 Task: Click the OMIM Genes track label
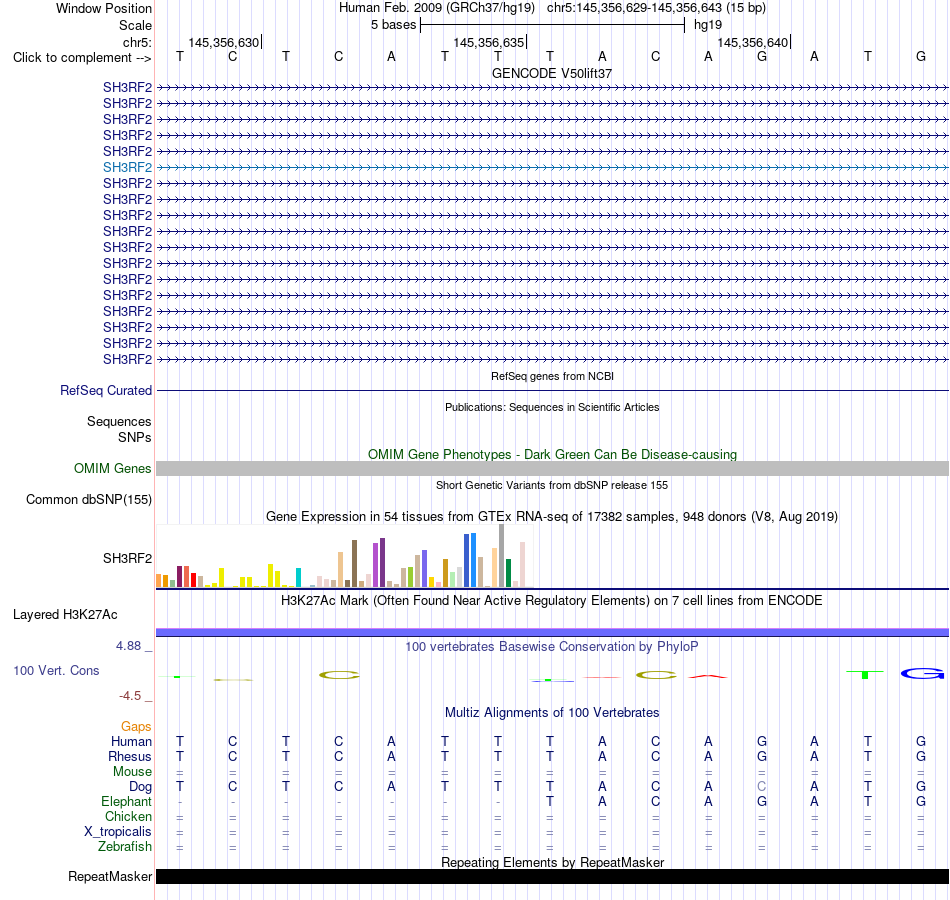(x=112, y=468)
